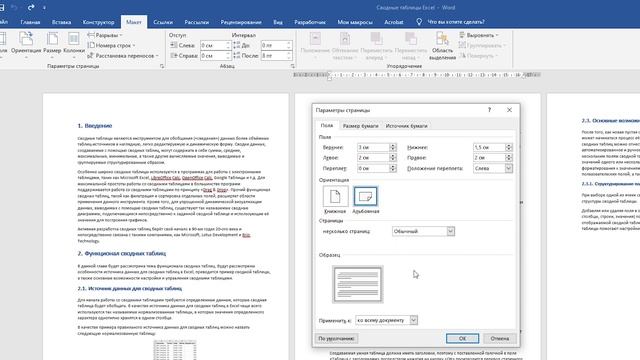Launch Page Setup dialog from ribbon group corner
Viewport: 640px width, 360px height.
[162, 66]
